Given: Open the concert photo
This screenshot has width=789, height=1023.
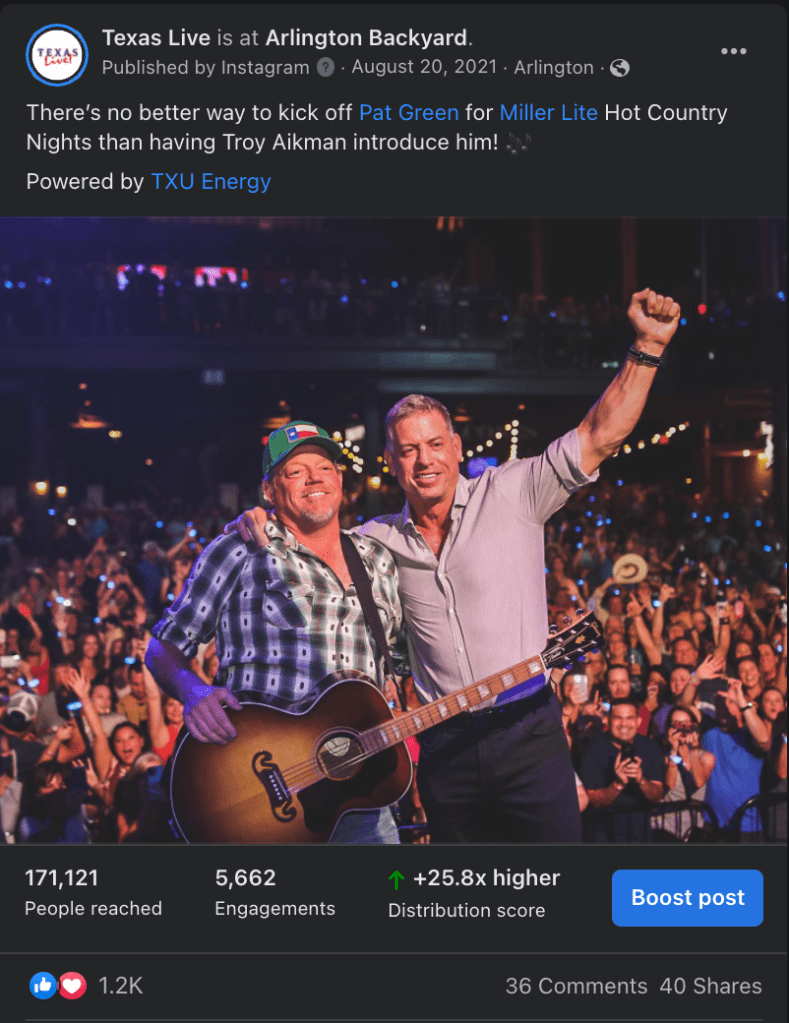Looking at the screenshot, I should coord(394,530).
